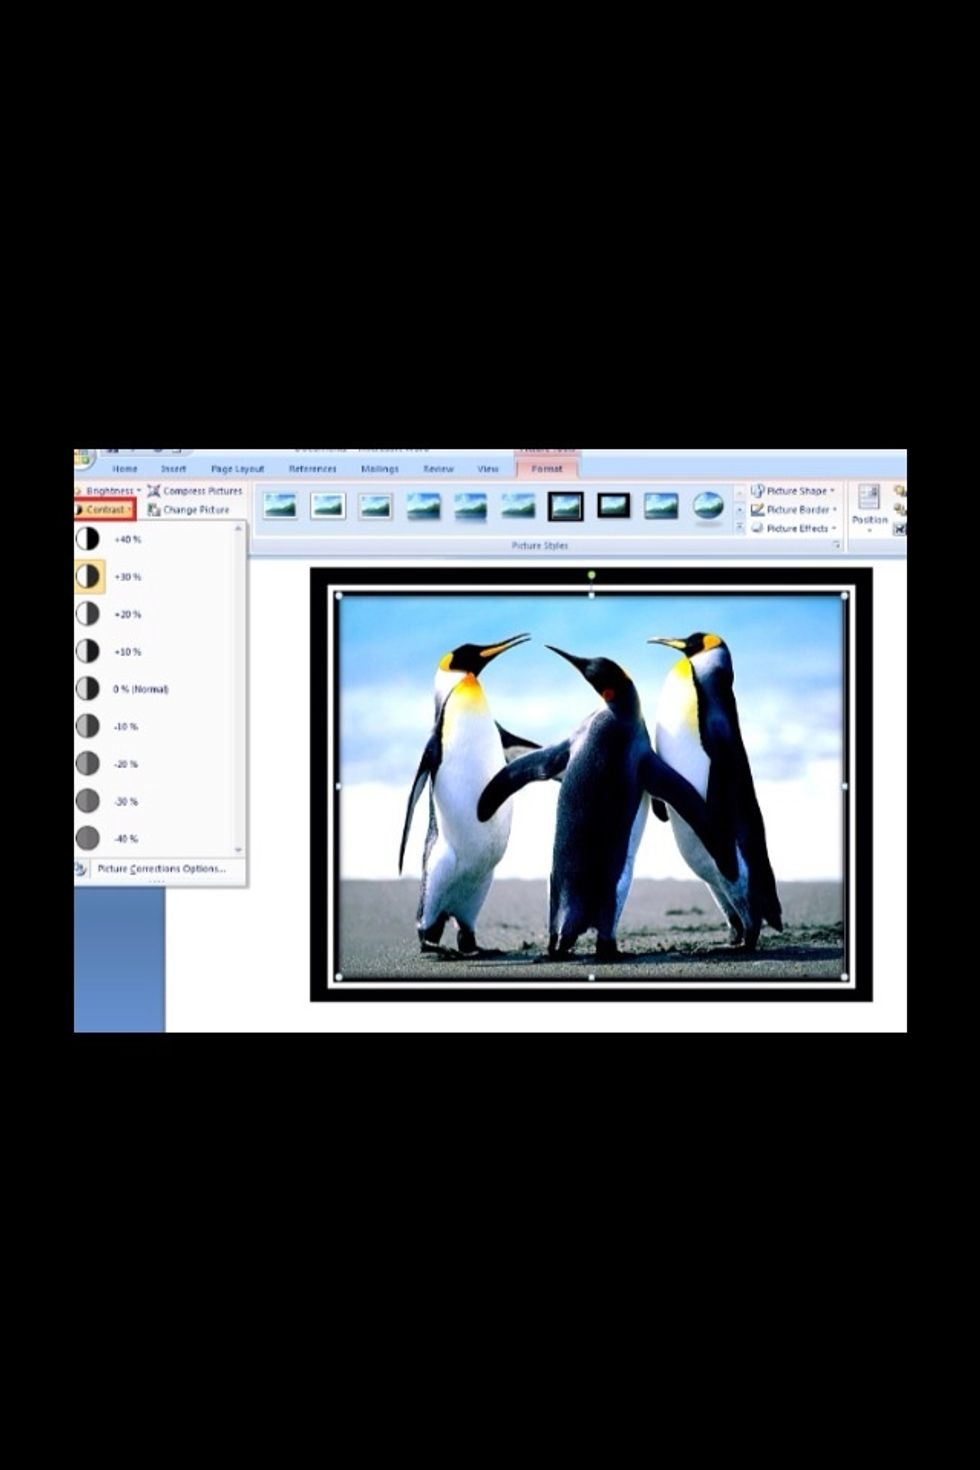Apply the oval picture style thumbnail
Screen dimensions: 980x1470
708,506
